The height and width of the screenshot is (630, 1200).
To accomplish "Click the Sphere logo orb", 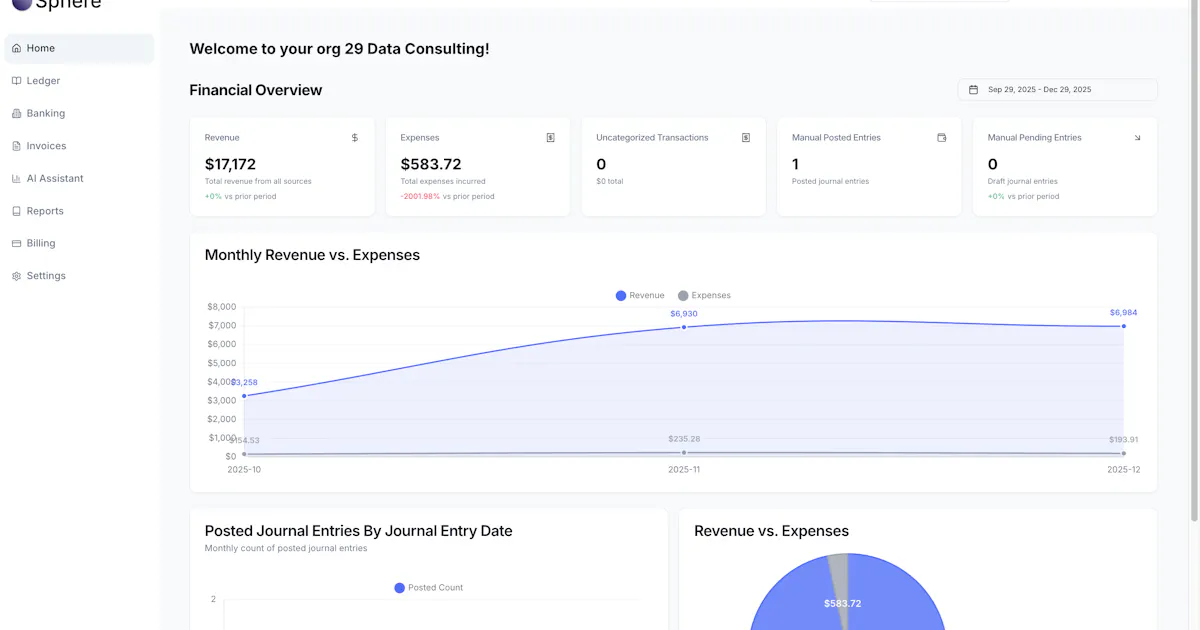I will (x=21, y=4).
